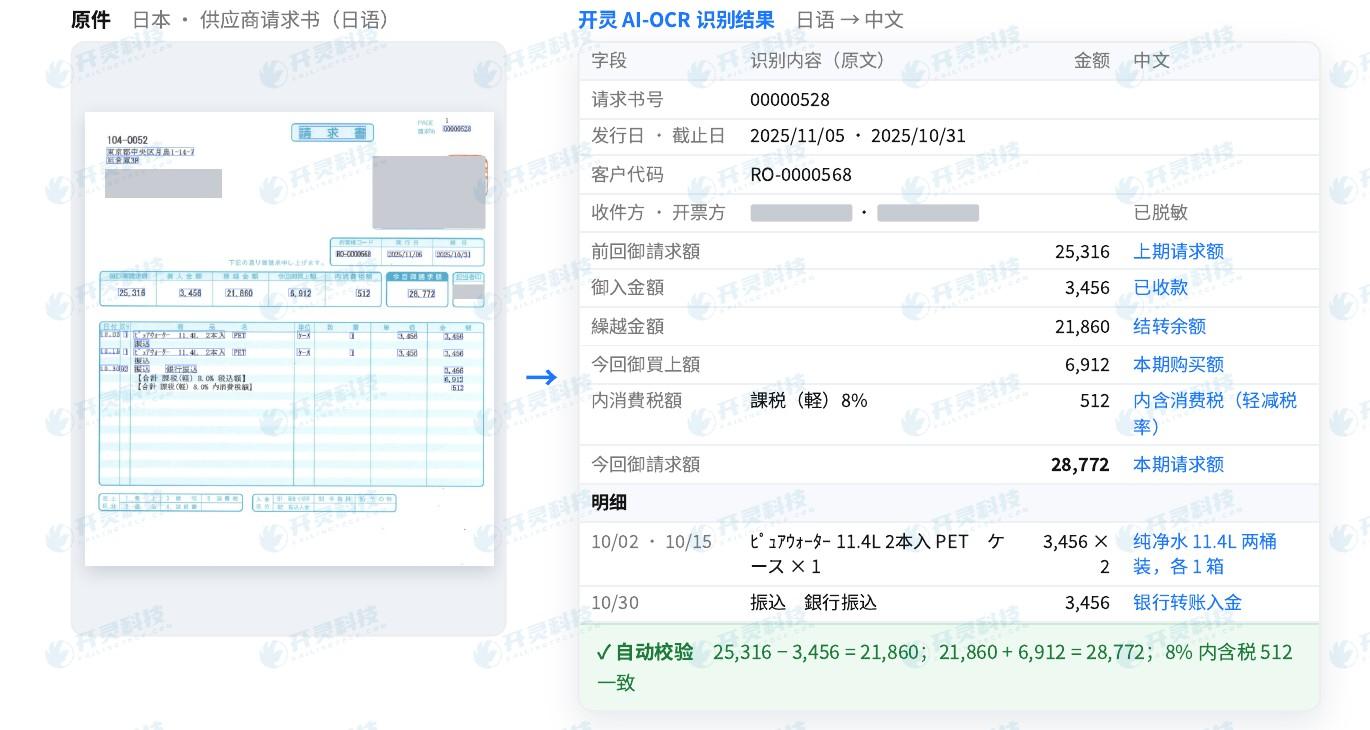
Task: Click 3,456 in the 御入金額 row
Action: 1087,287
